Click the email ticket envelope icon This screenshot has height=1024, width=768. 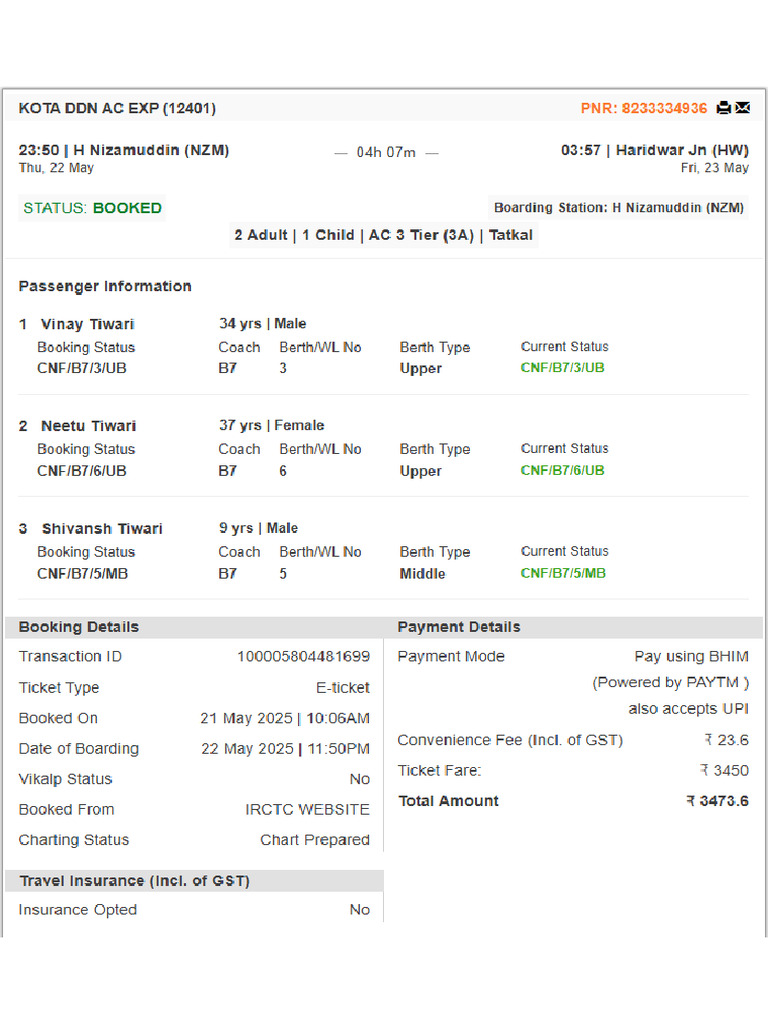click(742, 108)
